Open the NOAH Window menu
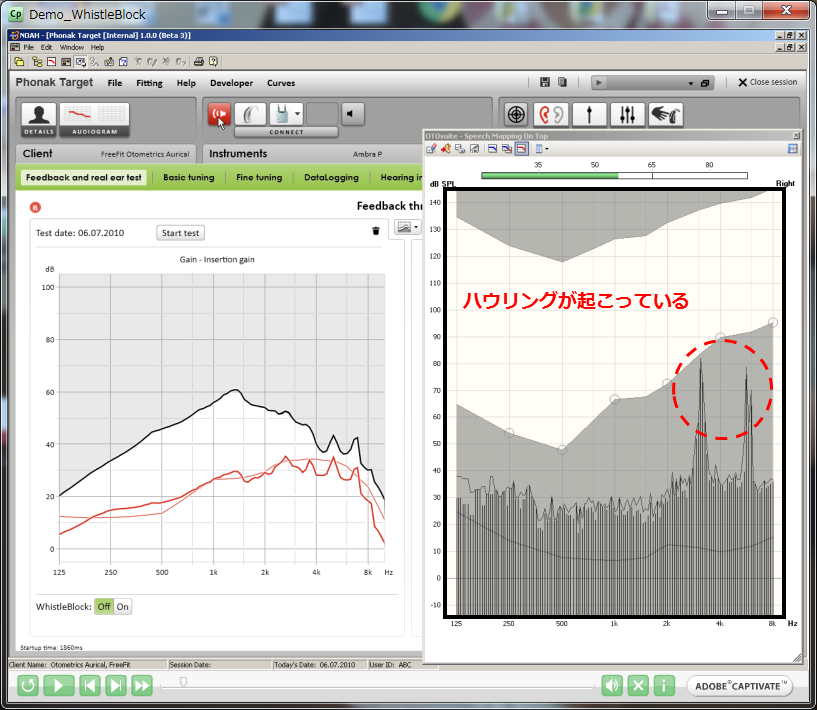The width and height of the screenshot is (817, 710). coord(71,47)
